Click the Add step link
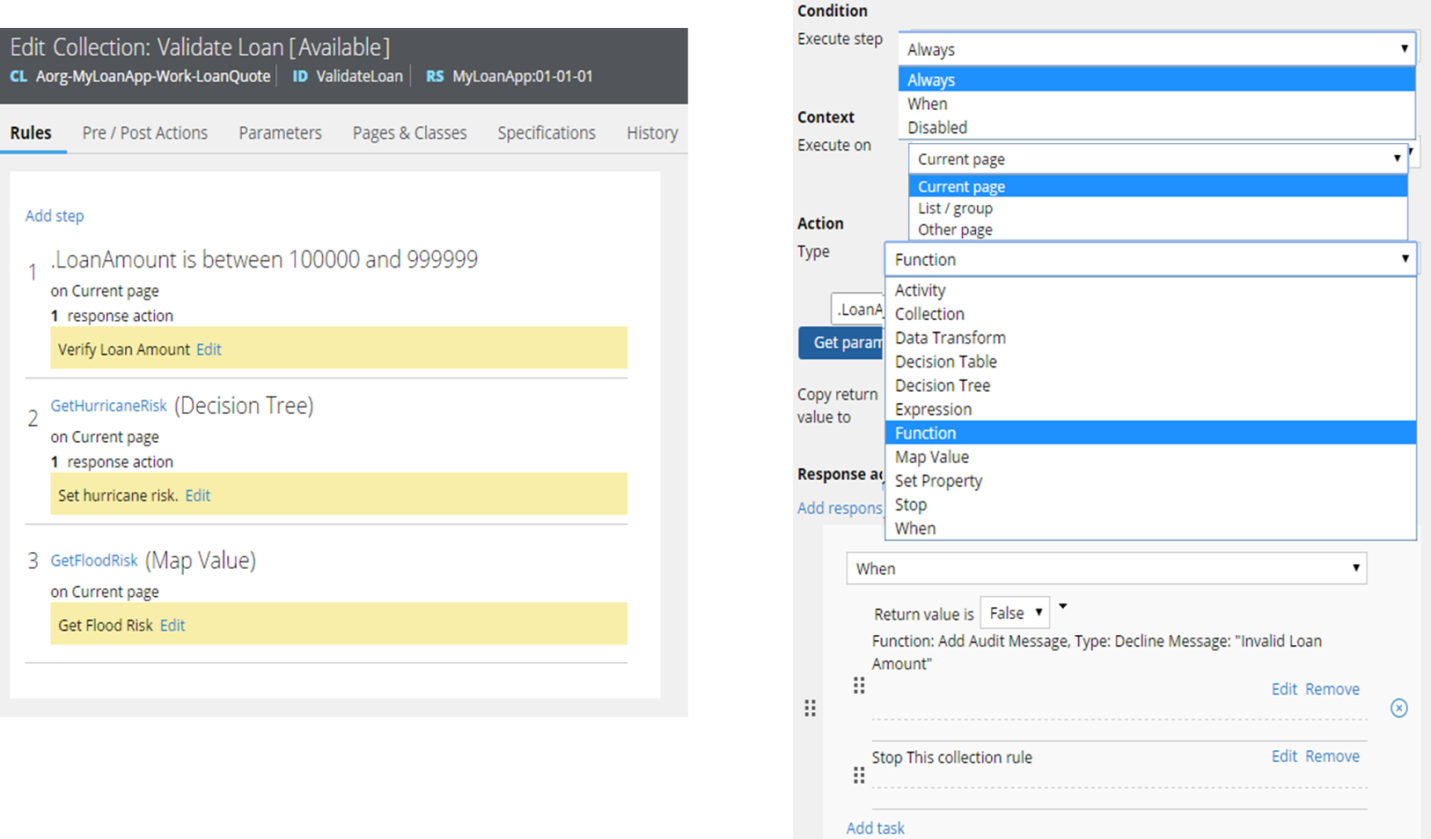The image size is (1431, 839). [x=54, y=216]
